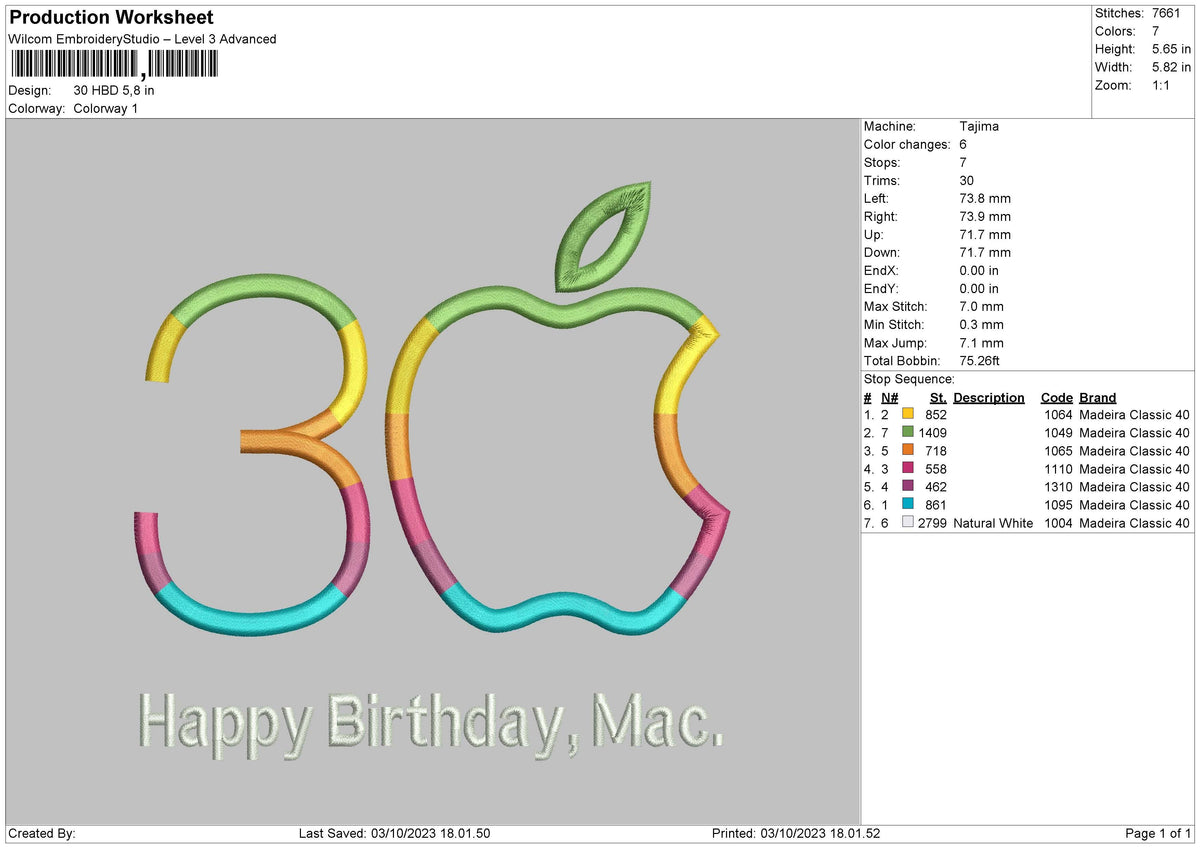Click the 'Natural White' description text
The image size is (1200, 848).
coord(993,523)
